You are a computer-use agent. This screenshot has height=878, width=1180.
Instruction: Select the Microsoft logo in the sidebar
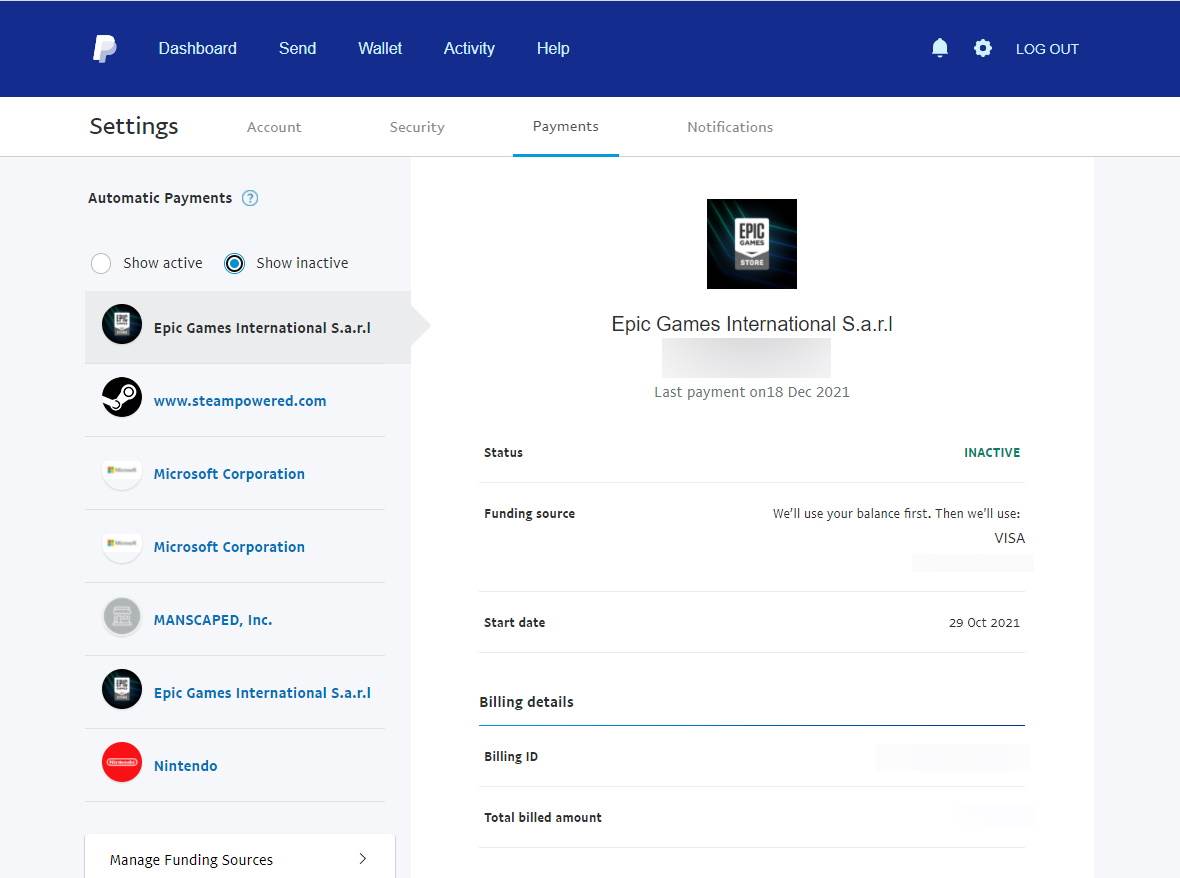tap(121, 471)
